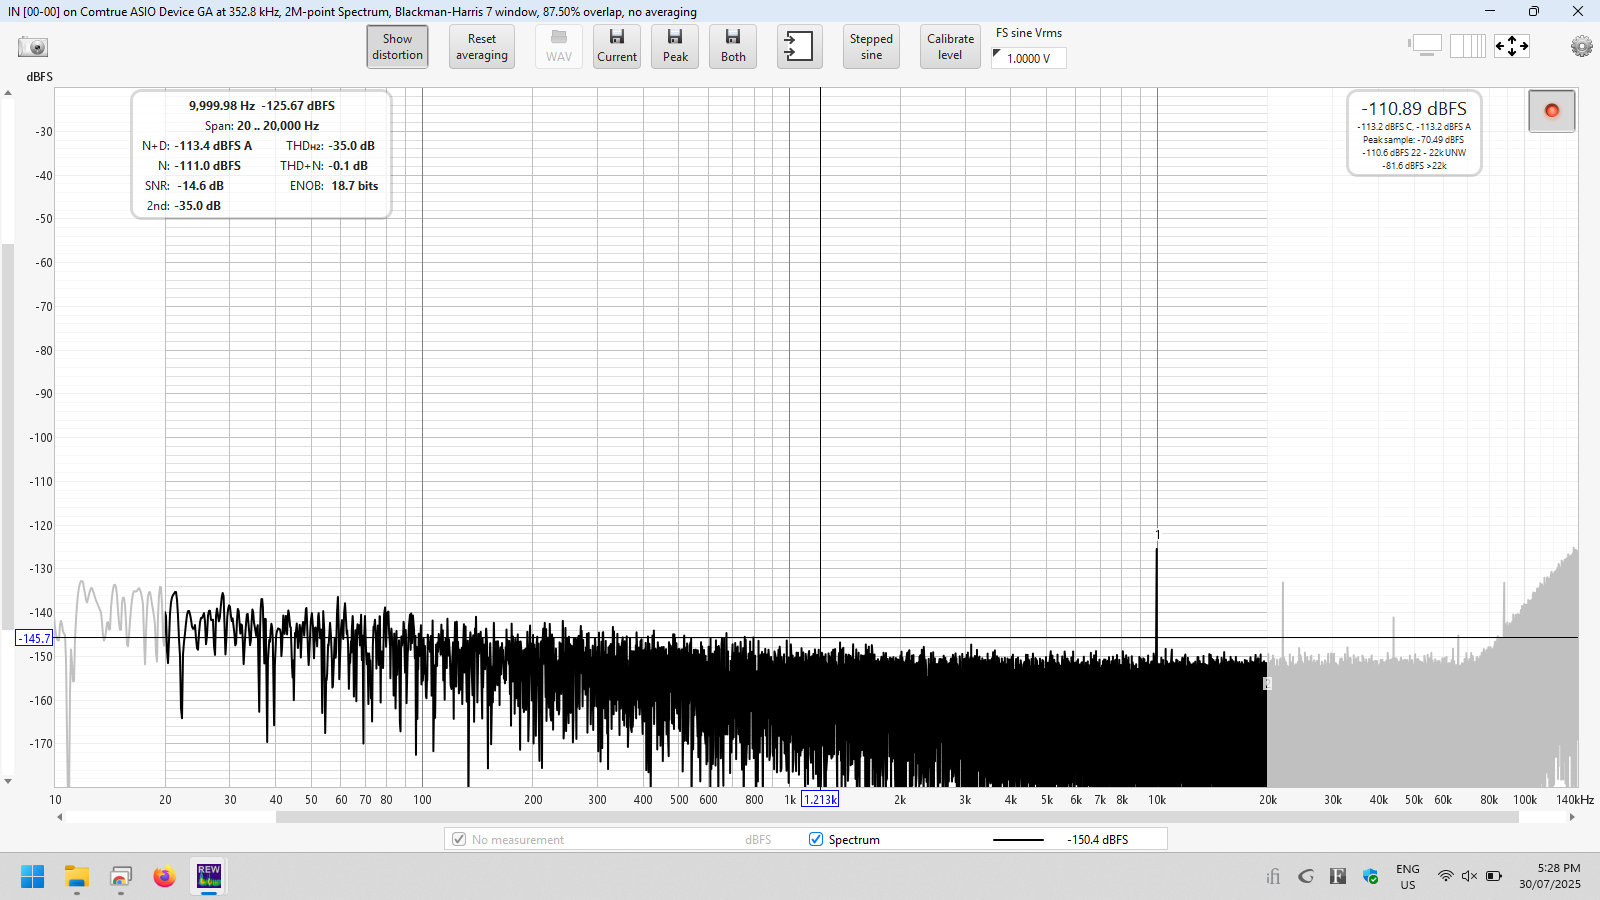Click the arrow-into-box icon in toolbar
Viewport: 1600px width, 900px height.
[x=799, y=46]
